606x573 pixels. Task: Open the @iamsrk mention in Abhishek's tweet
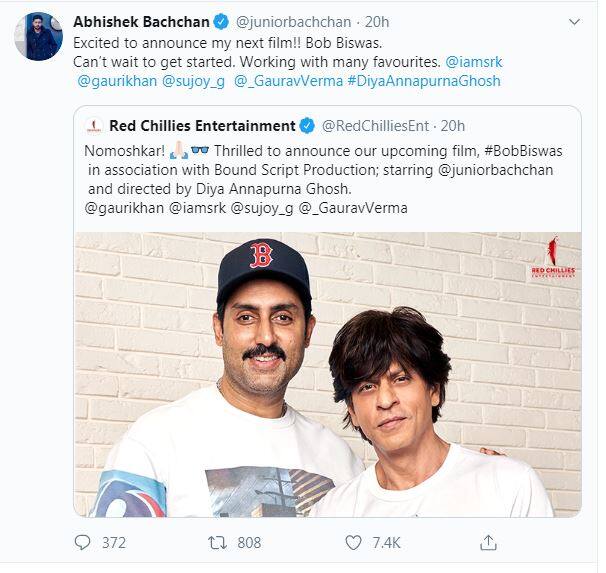[x=474, y=62]
